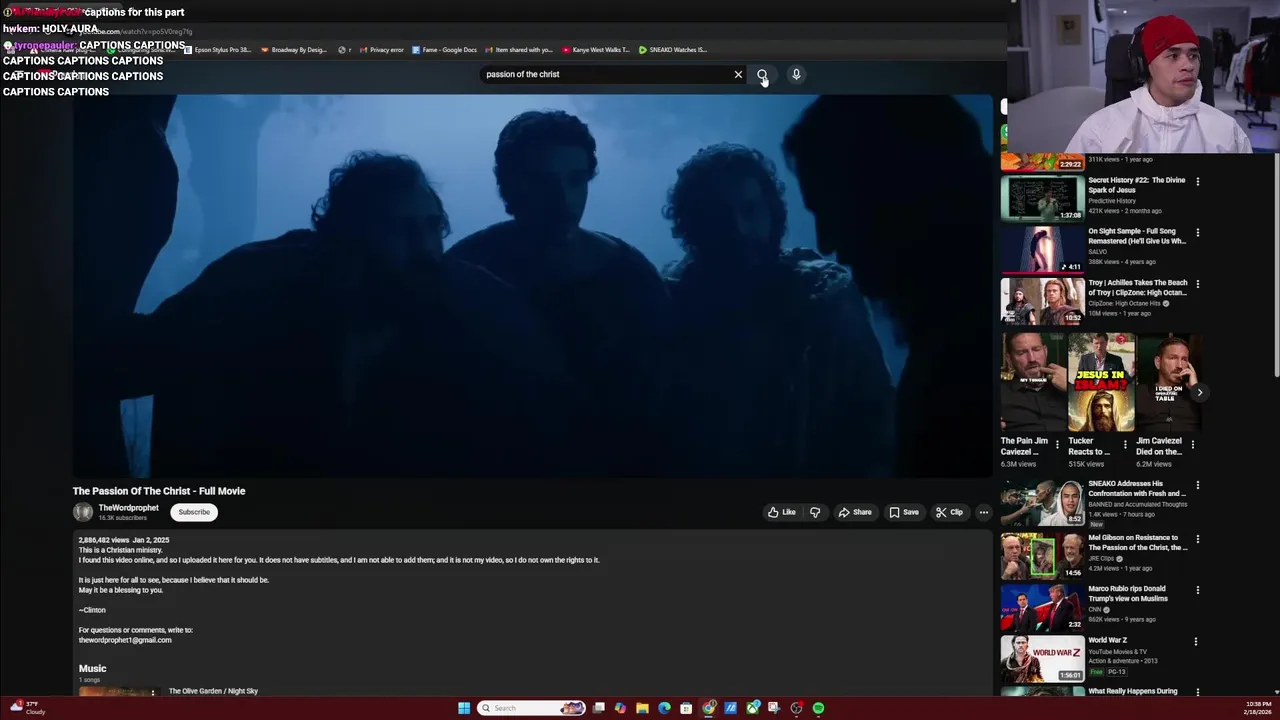Open 'Fame - Google Docs' bookmark
The width and height of the screenshot is (1280, 720).
pyautogui.click(x=445, y=50)
